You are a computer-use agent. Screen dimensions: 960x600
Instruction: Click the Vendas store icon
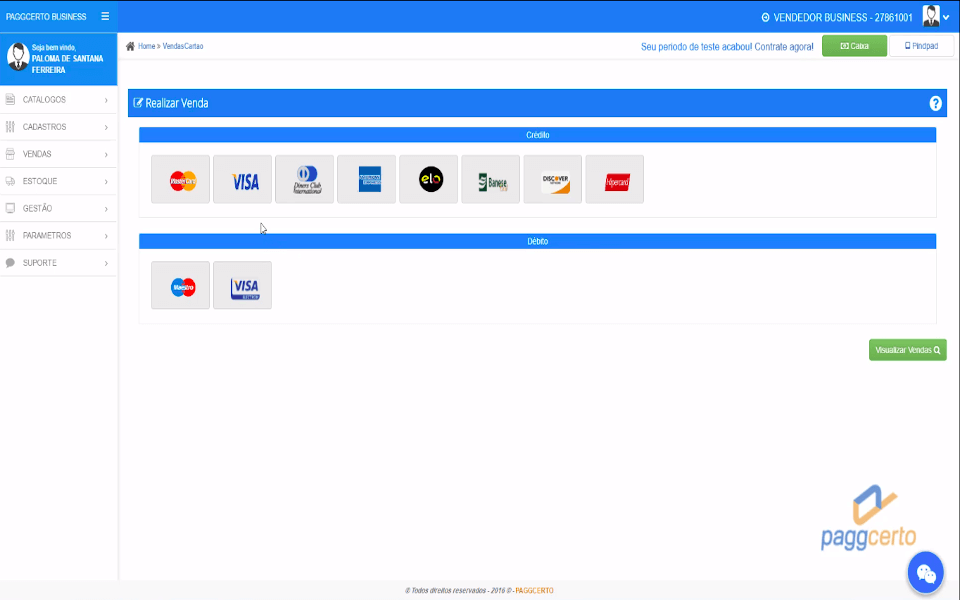point(10,154)
